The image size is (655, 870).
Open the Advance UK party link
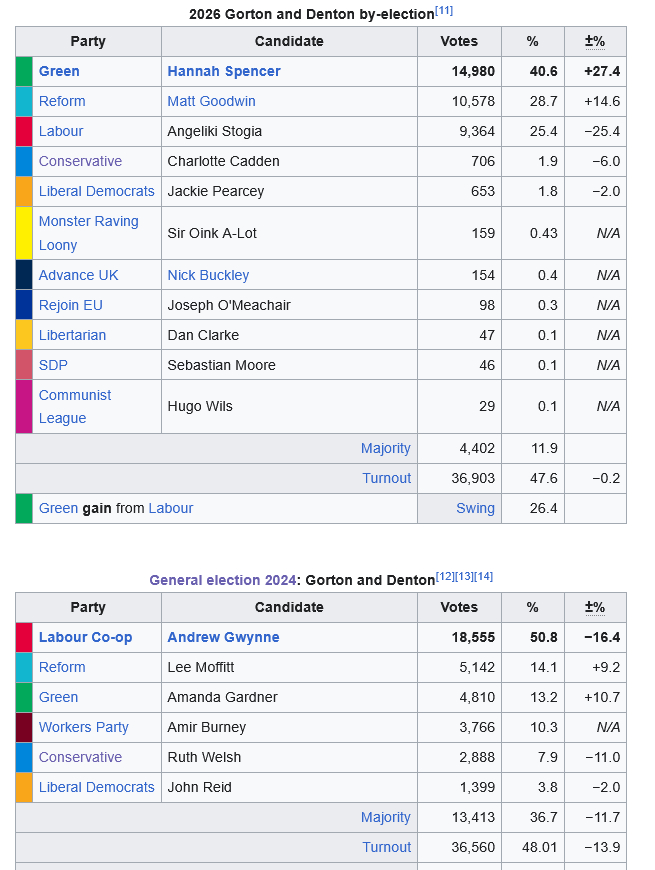(78, 275)
